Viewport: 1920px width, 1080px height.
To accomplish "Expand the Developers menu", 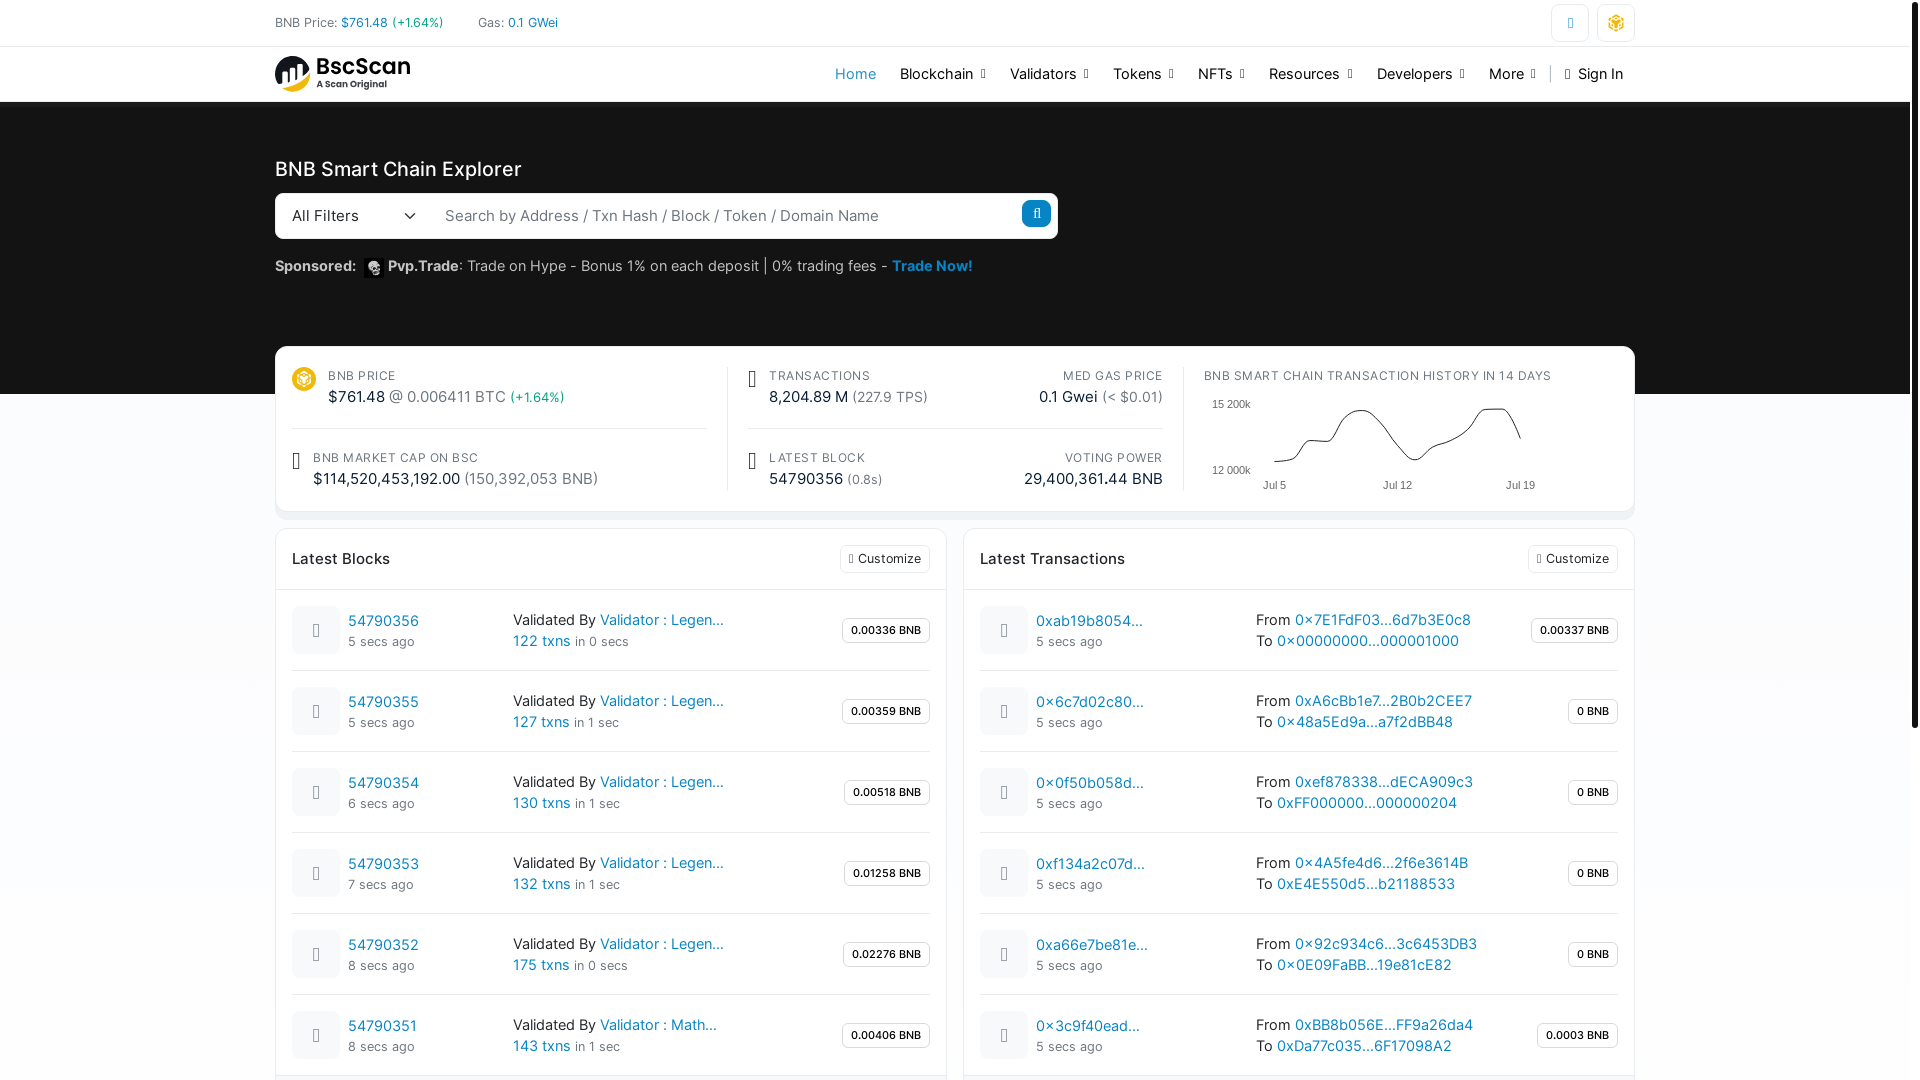I will click(1420, 74).
